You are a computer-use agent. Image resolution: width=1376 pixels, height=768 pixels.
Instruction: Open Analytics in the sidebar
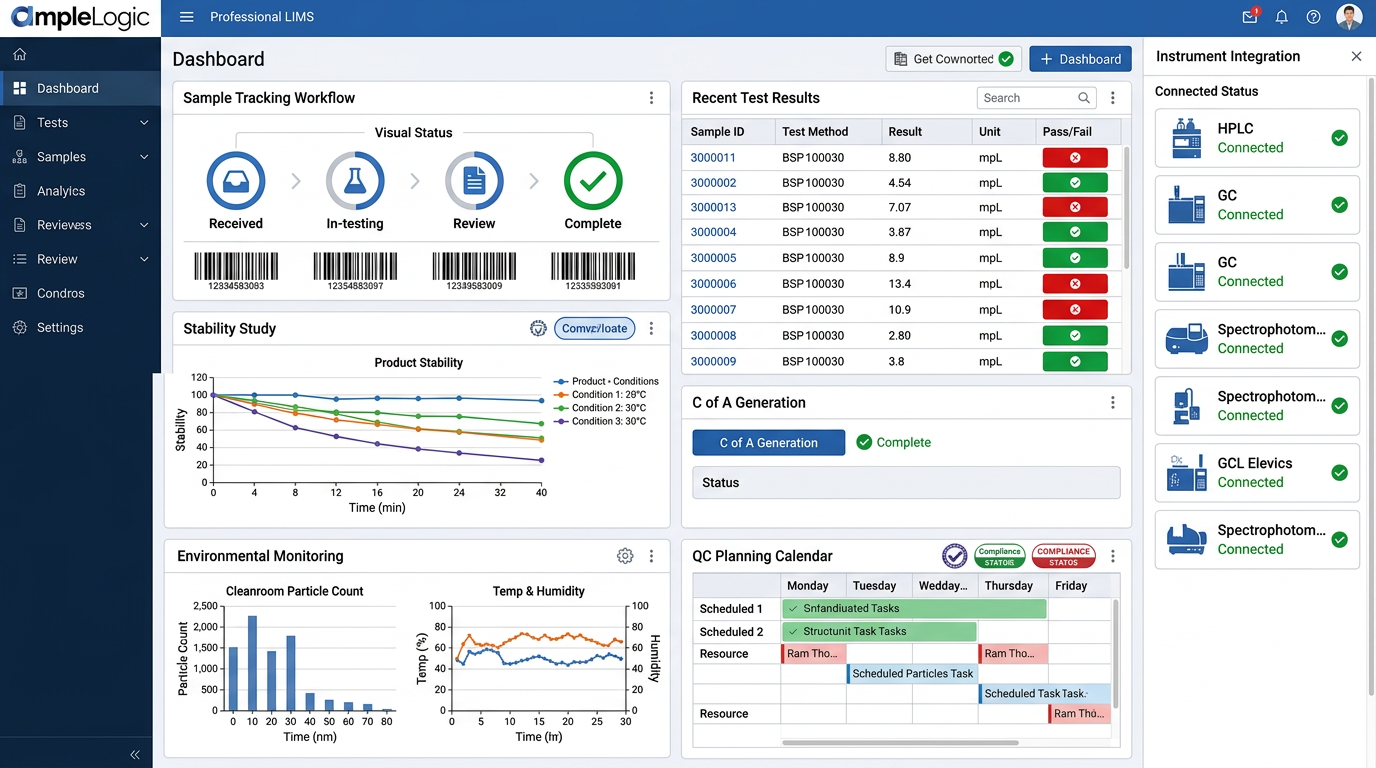pyautogui.click(x=61, y=191)
